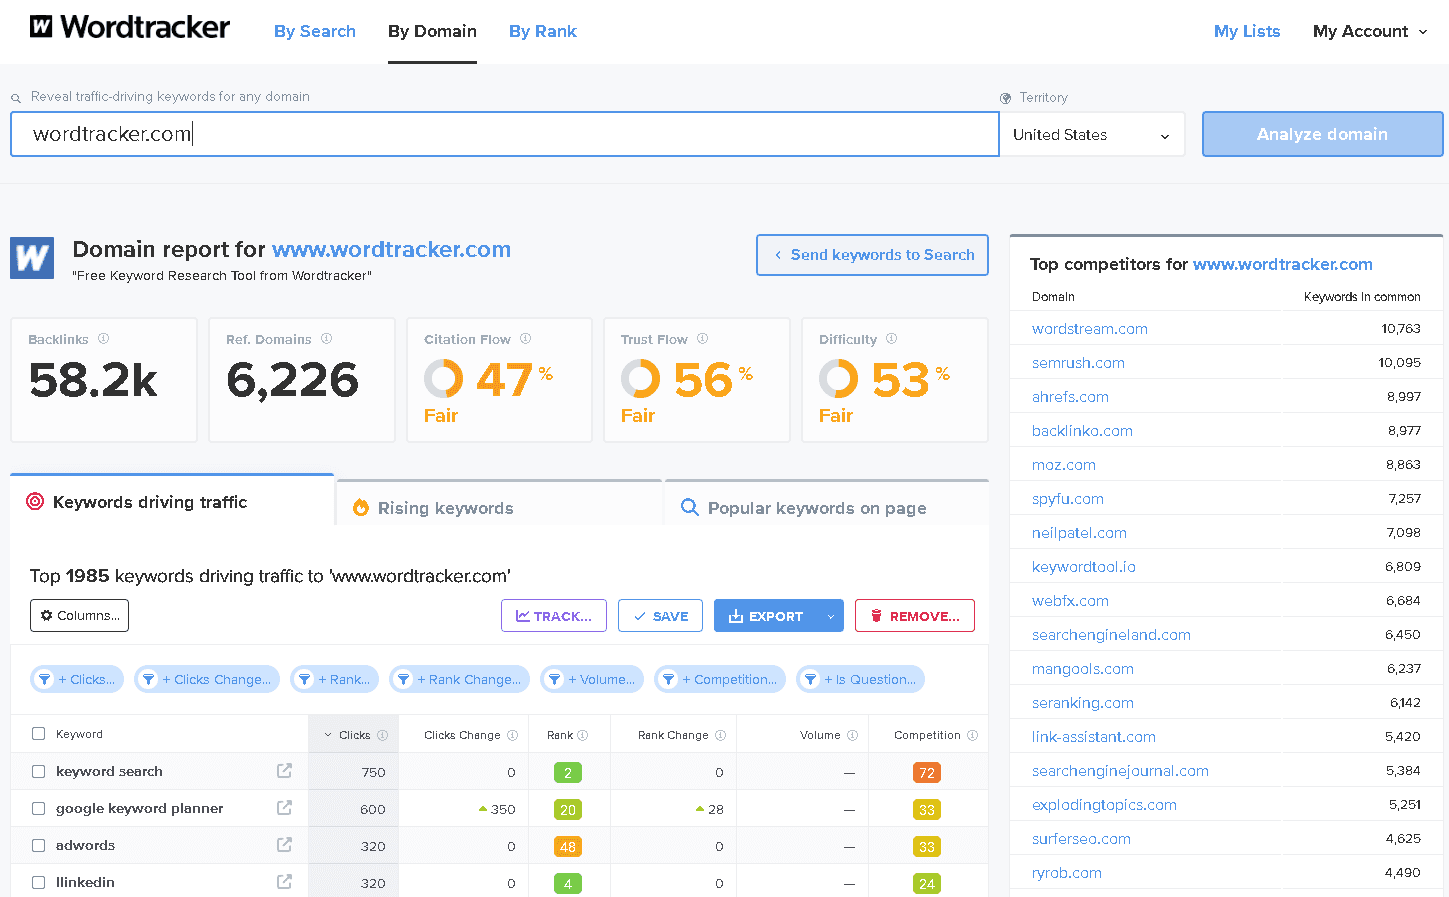The height and width of the screenshot is (897, 1449).
Task: Click the Rank column info icon
Action: pos(583,735)
